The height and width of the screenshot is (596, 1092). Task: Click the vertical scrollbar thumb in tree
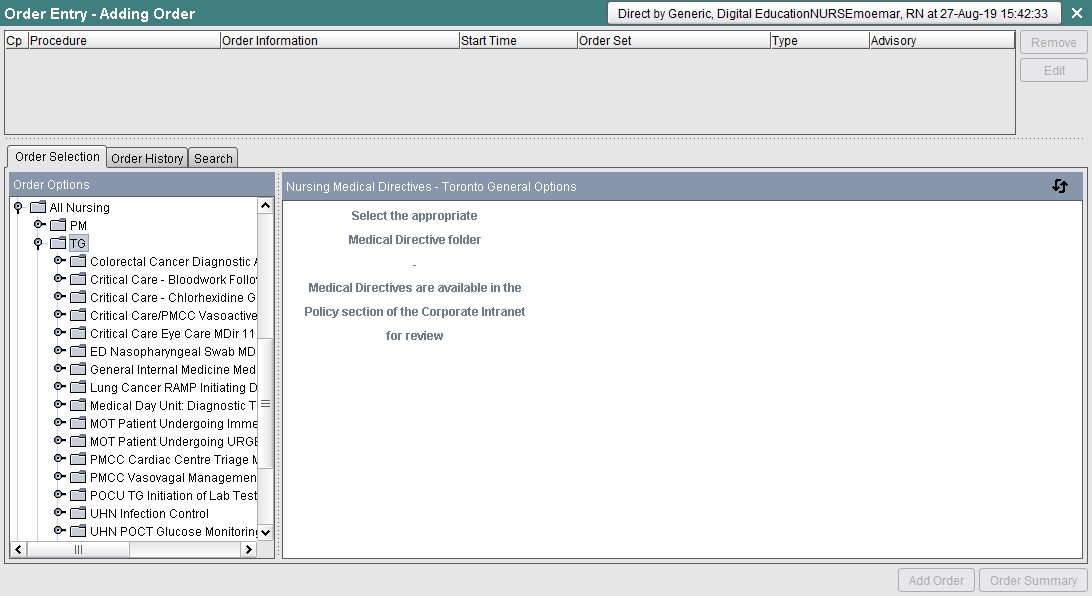point(265,404)
